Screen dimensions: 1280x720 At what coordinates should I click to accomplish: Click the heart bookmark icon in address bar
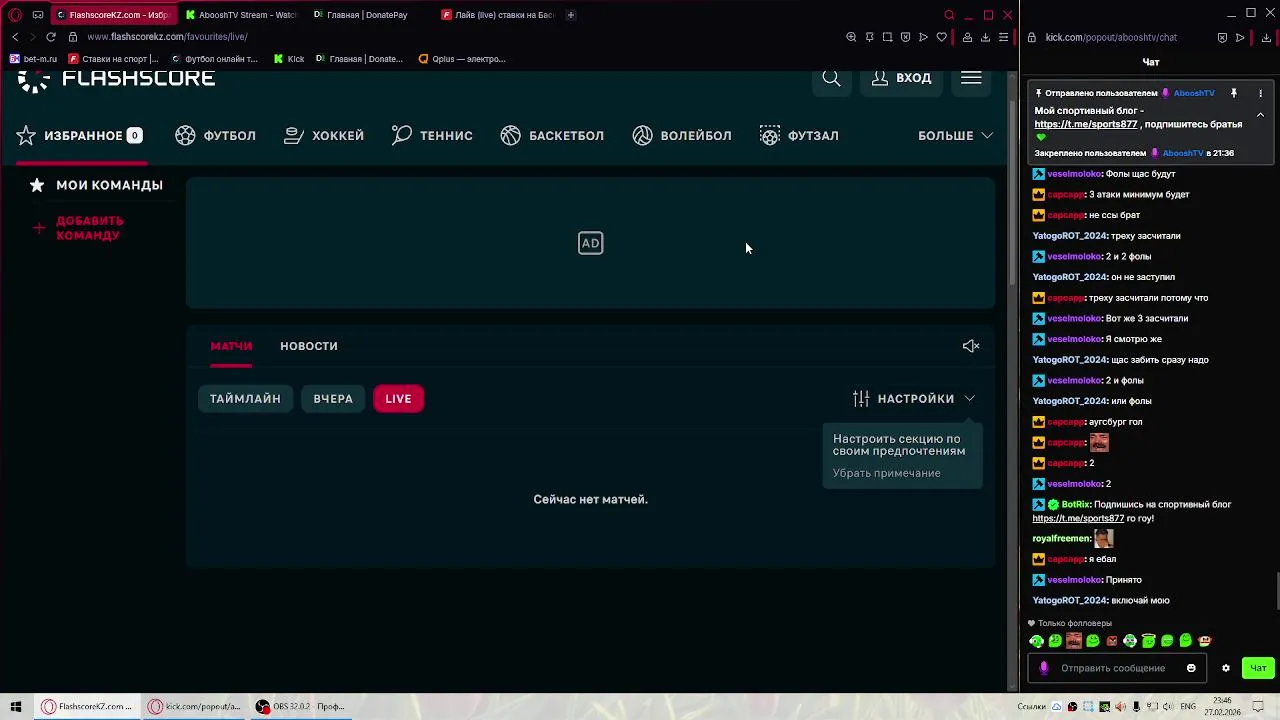coord(941,37)
